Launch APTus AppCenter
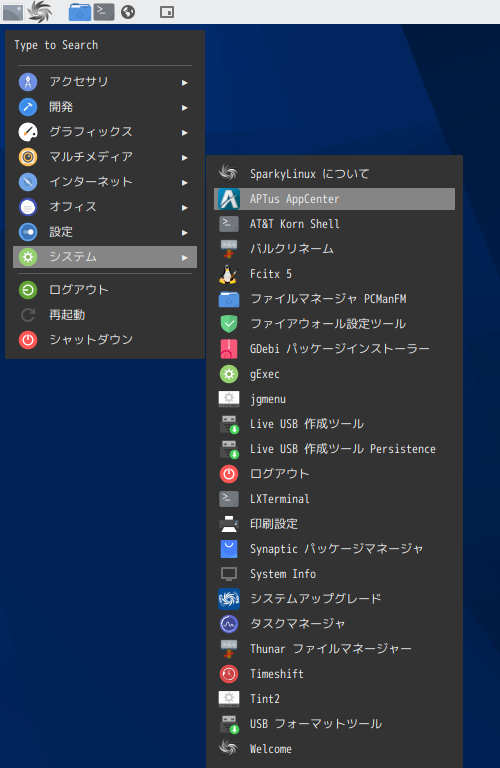 click(x=334, y=199)
